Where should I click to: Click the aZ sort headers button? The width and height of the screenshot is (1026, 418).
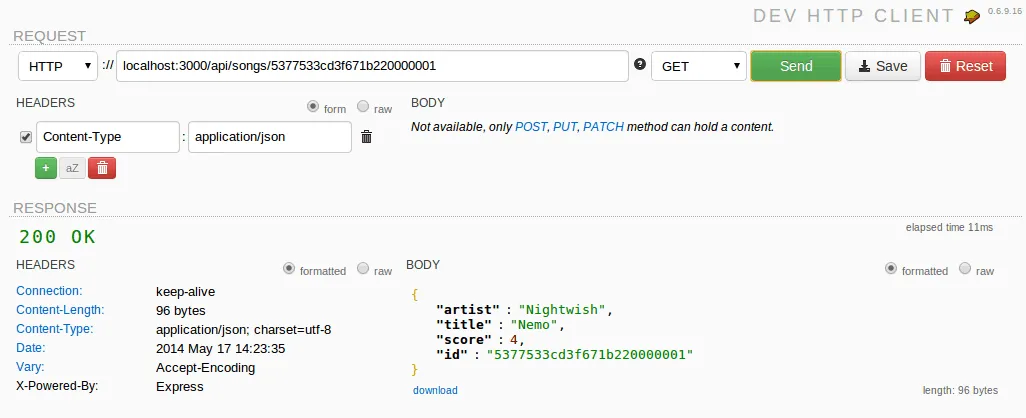click(x=72, y=168)
